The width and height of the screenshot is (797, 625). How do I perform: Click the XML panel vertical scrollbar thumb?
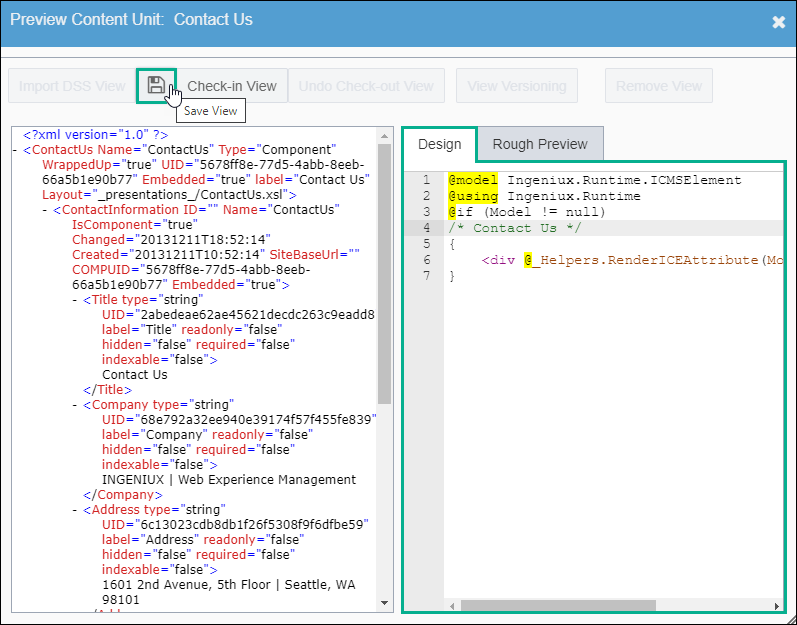[x=384, y=274]
